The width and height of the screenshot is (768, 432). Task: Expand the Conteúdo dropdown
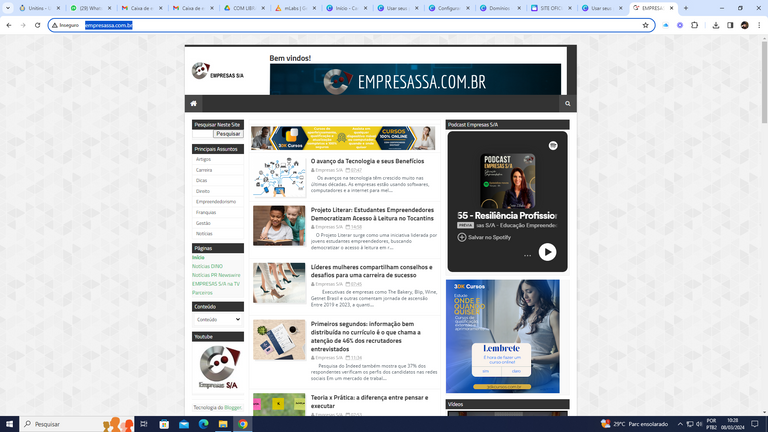pyautogui.click(x=217, y=319)
